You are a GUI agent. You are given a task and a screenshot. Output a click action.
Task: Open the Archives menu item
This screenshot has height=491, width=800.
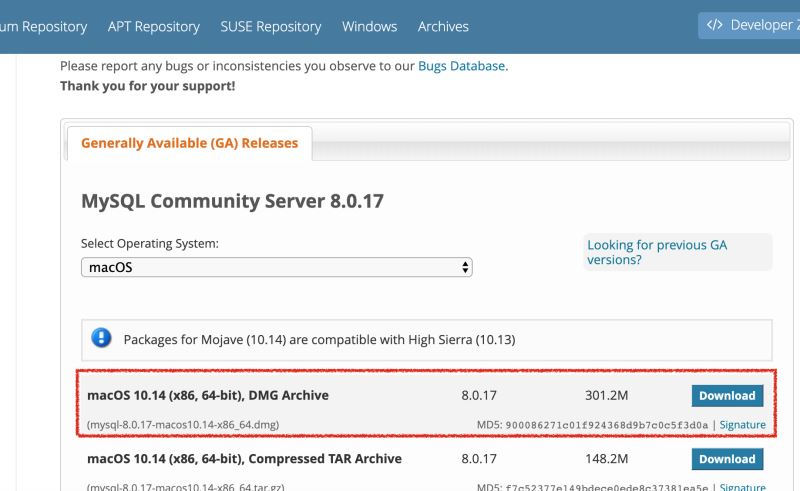pyautogui.click(x=443, y=26)
